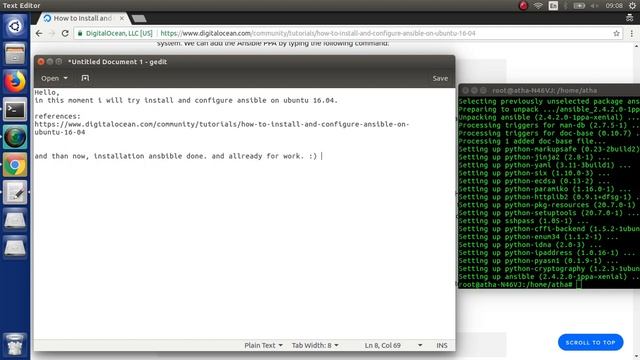
Task: Switch to Terminal from the launcher
Action: click(15, 109)
